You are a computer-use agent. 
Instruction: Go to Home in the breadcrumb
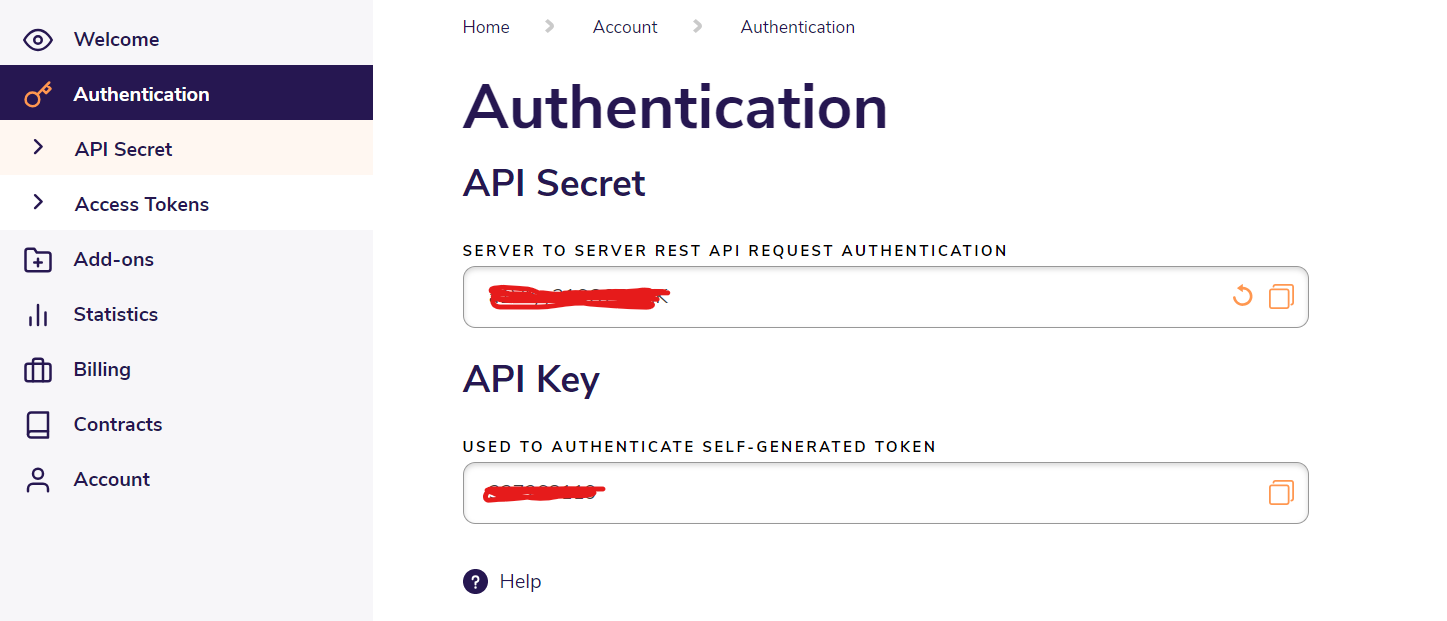pos(486,27)
